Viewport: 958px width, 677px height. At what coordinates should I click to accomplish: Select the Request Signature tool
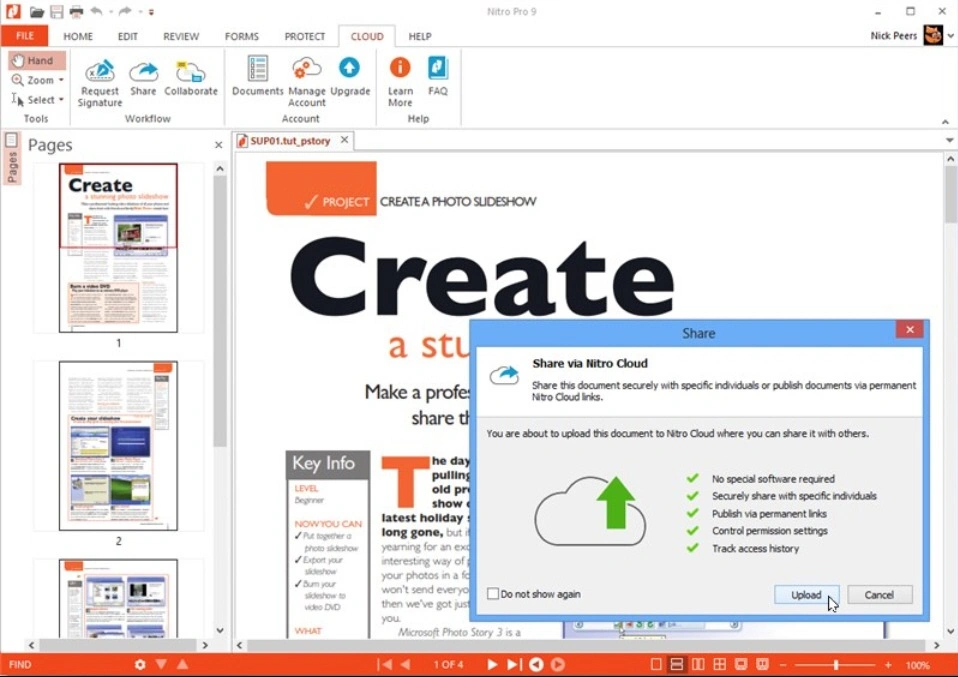click(99, 80)
